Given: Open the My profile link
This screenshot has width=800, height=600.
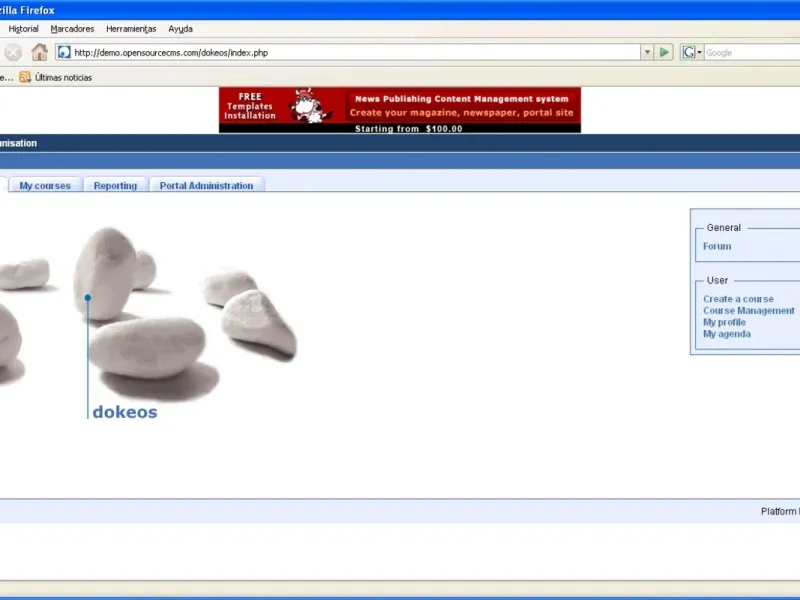Looking at the screenshot, I should 724,322.
